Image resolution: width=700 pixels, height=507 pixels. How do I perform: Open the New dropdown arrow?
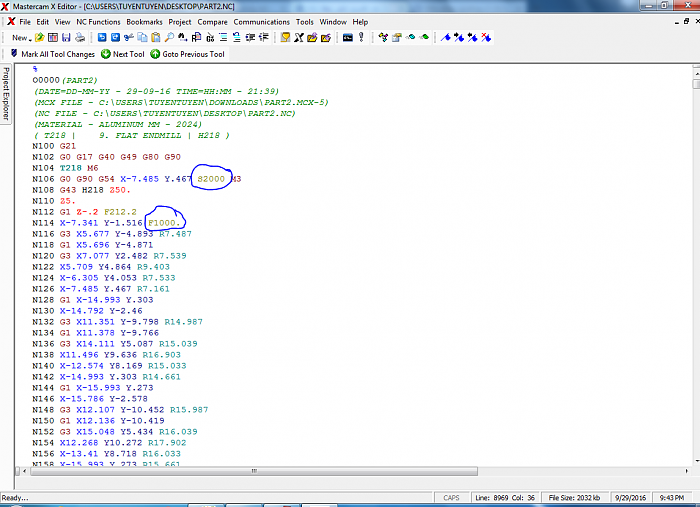(x=30, y=39)
